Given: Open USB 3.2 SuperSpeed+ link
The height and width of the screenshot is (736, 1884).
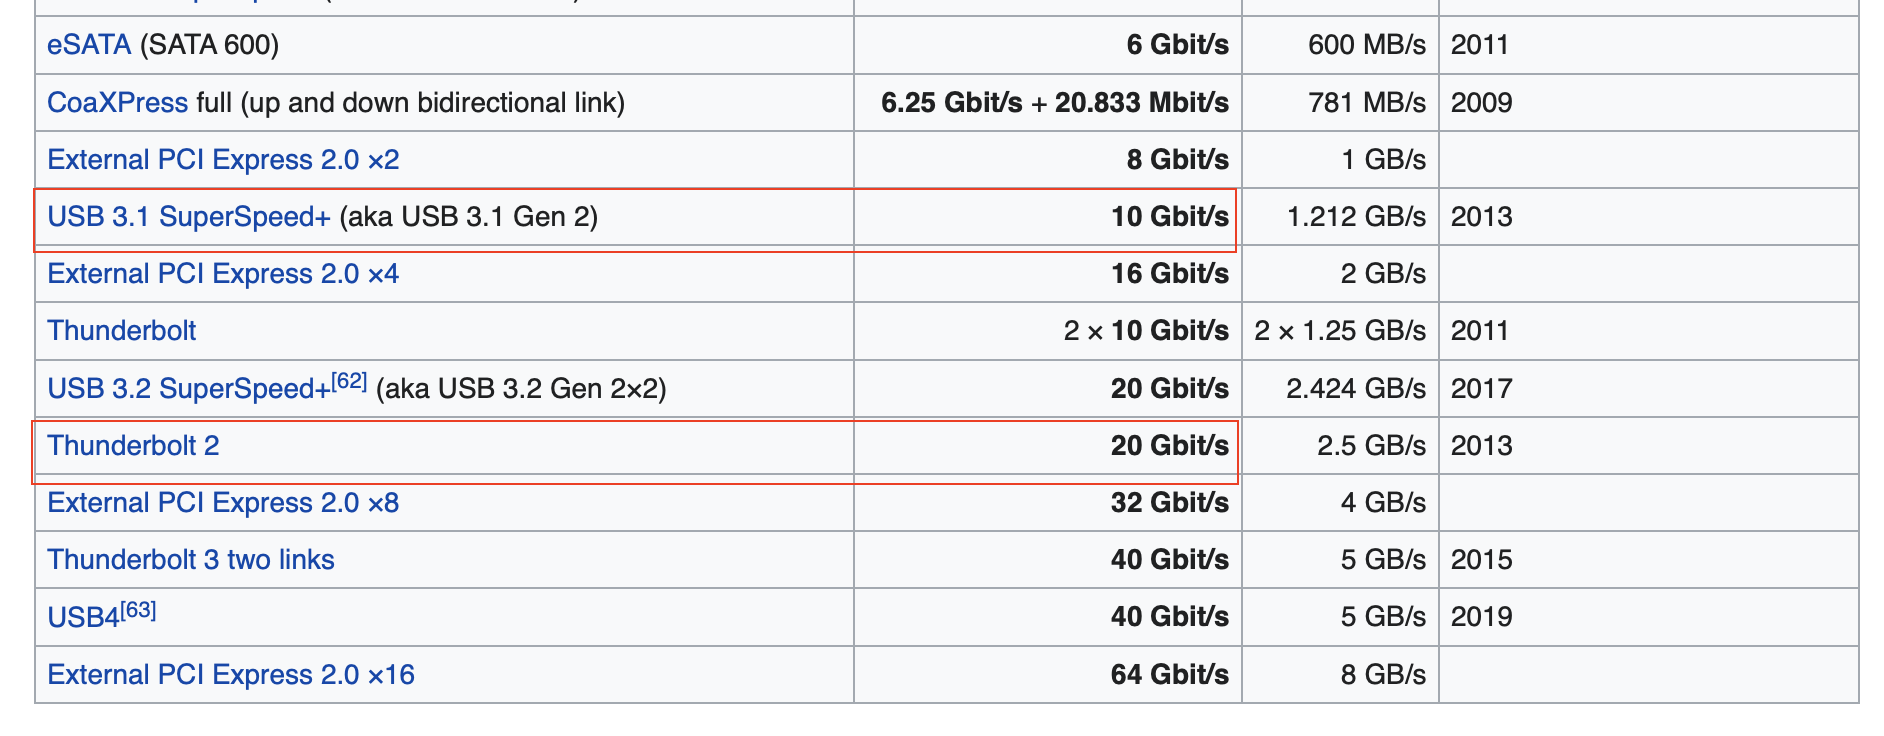Looking at the screenshot, I should (x=189, y=389).
